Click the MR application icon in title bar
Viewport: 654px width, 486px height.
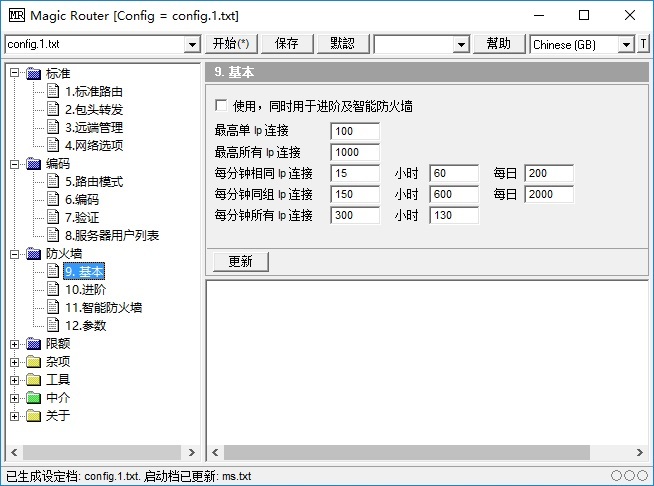[x=16, y=16]
